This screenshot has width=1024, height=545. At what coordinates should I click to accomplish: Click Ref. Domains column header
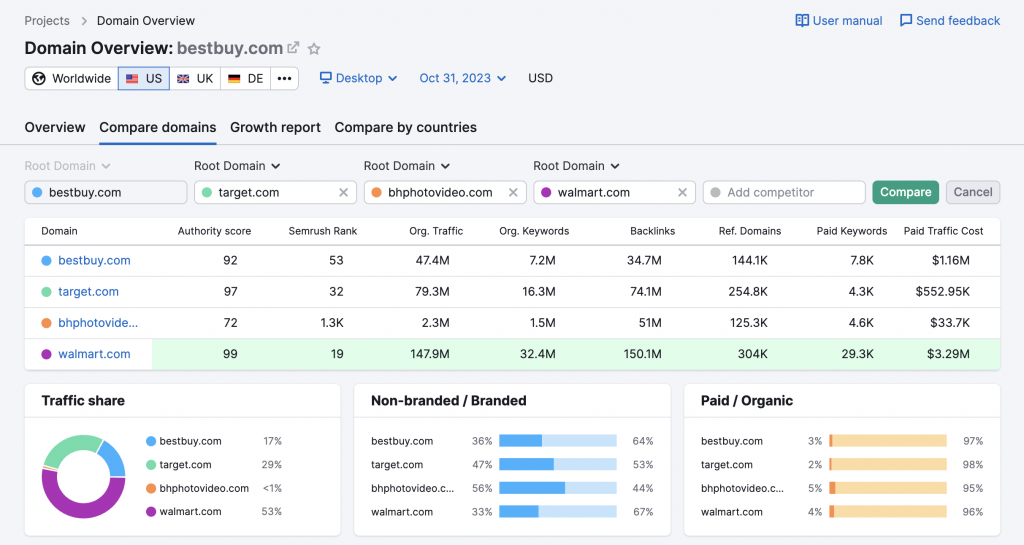point(750,231)
